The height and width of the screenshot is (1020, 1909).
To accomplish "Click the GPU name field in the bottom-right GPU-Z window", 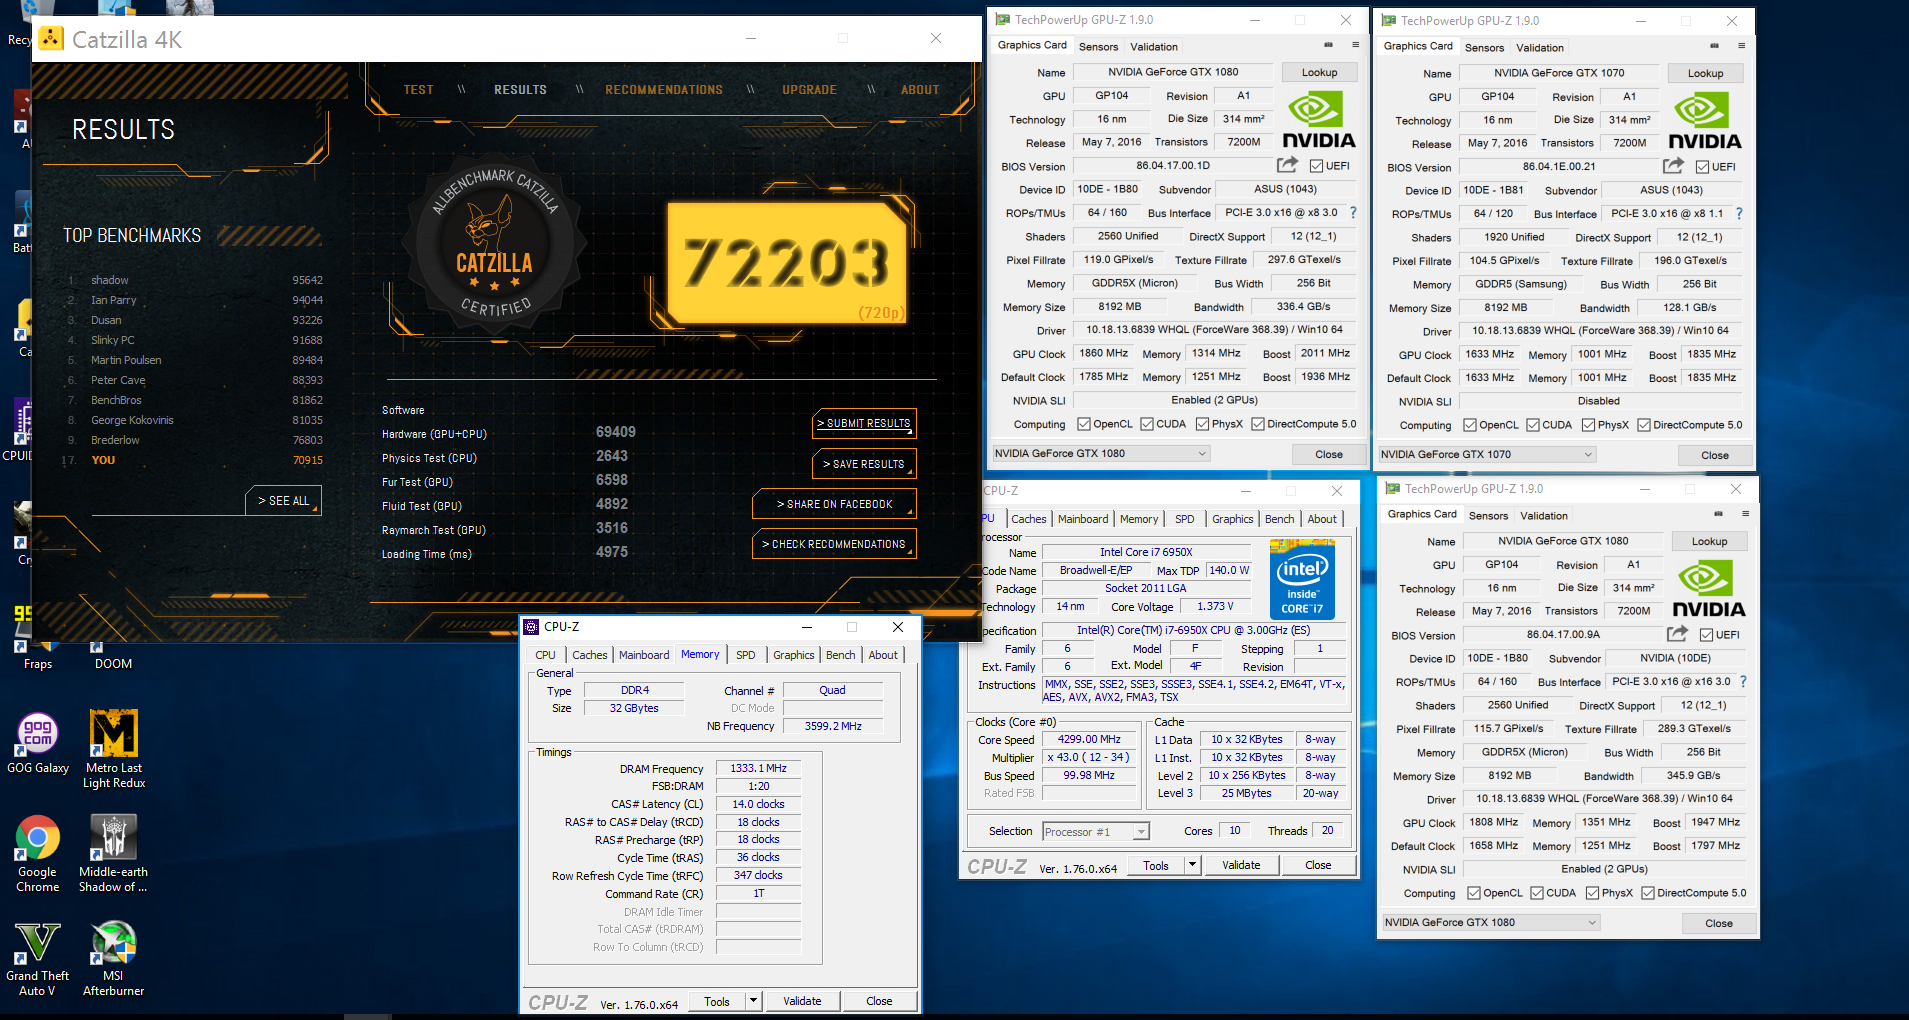I will pos(1563,541).
